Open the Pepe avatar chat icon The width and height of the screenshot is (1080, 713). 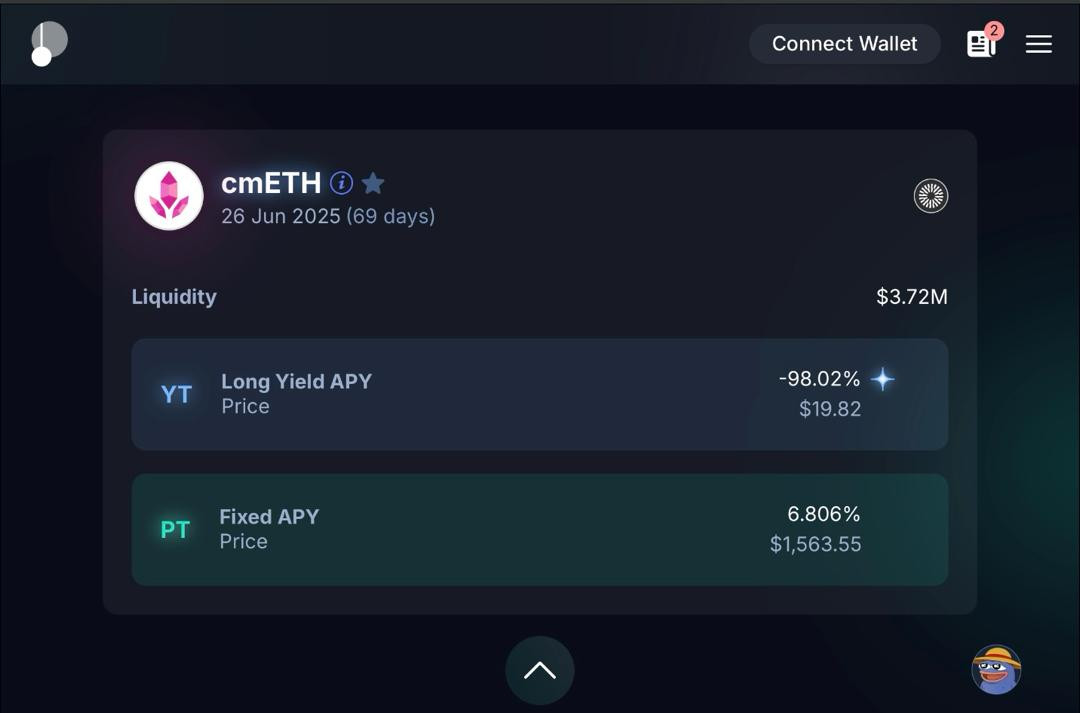[996, 669]
